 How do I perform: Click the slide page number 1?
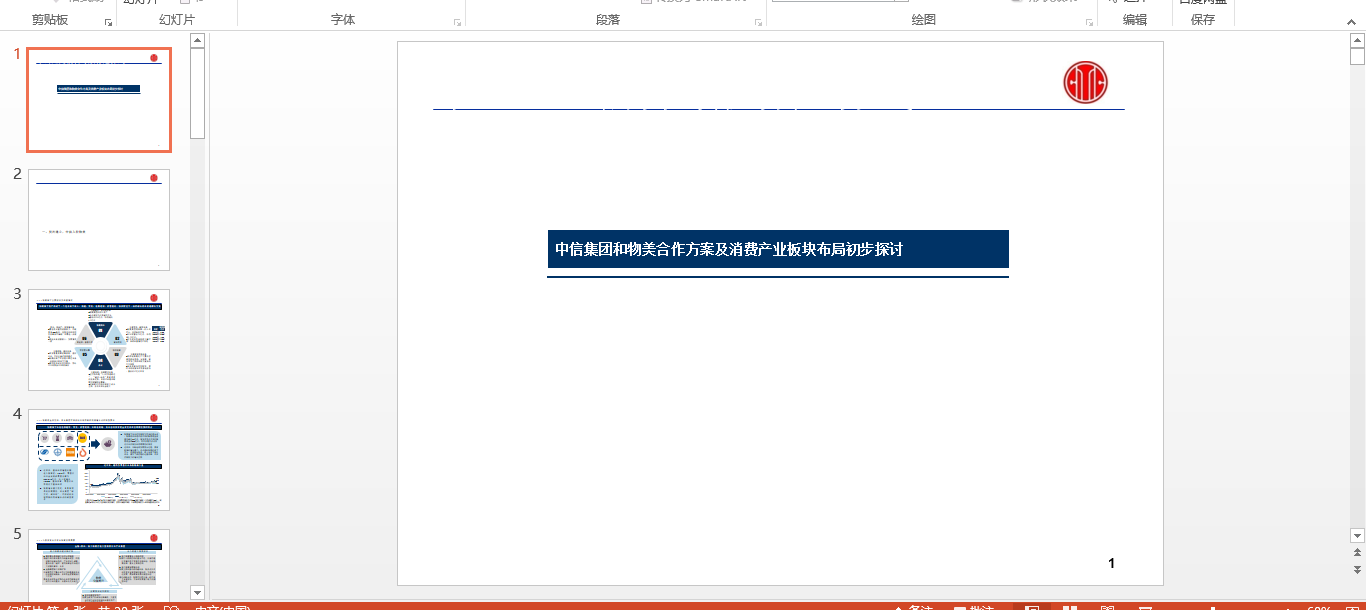click(x=1111, y=563)
